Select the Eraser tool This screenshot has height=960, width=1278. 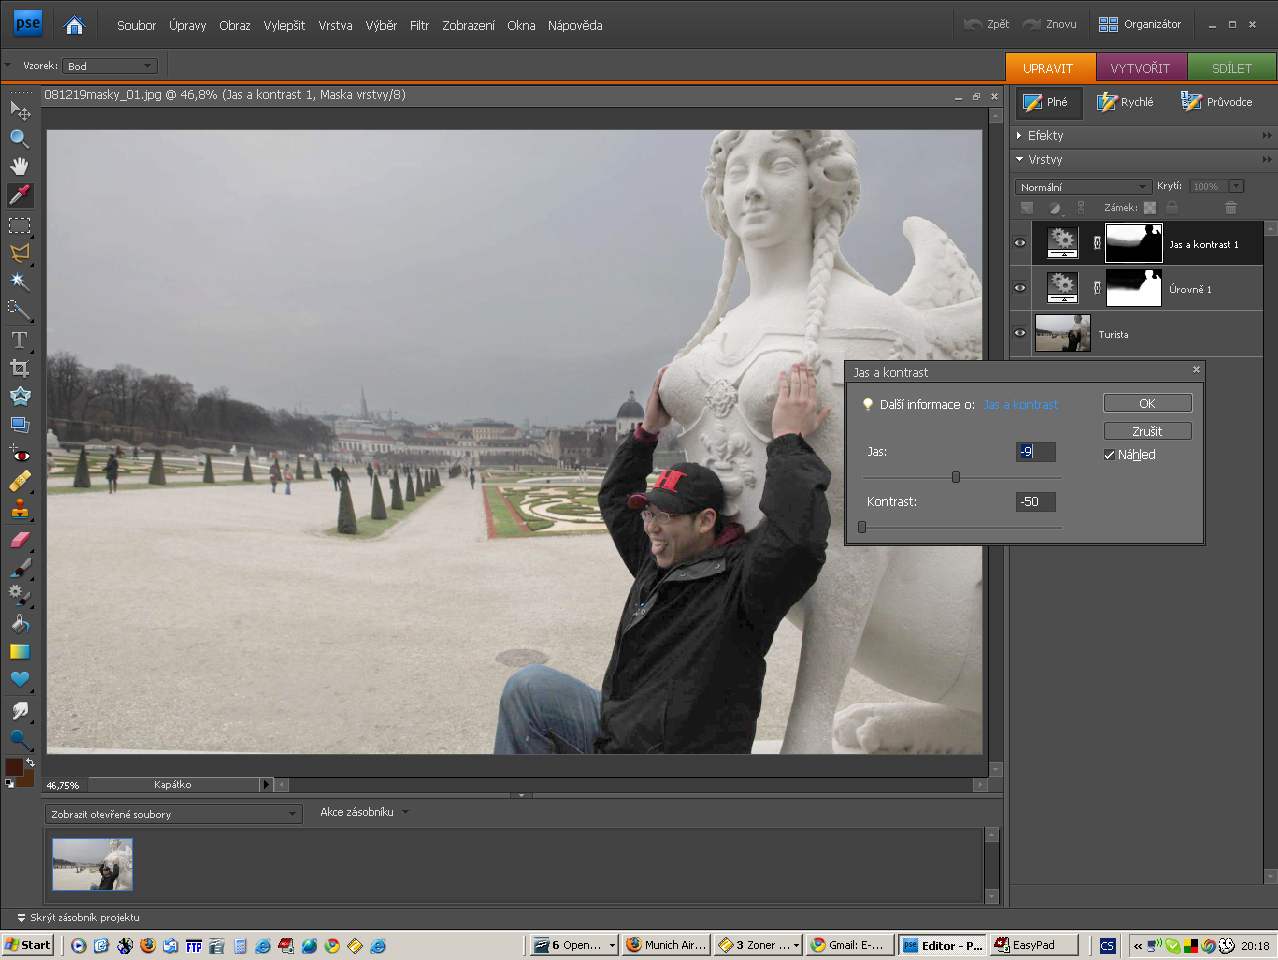click(x=19, y=540)
